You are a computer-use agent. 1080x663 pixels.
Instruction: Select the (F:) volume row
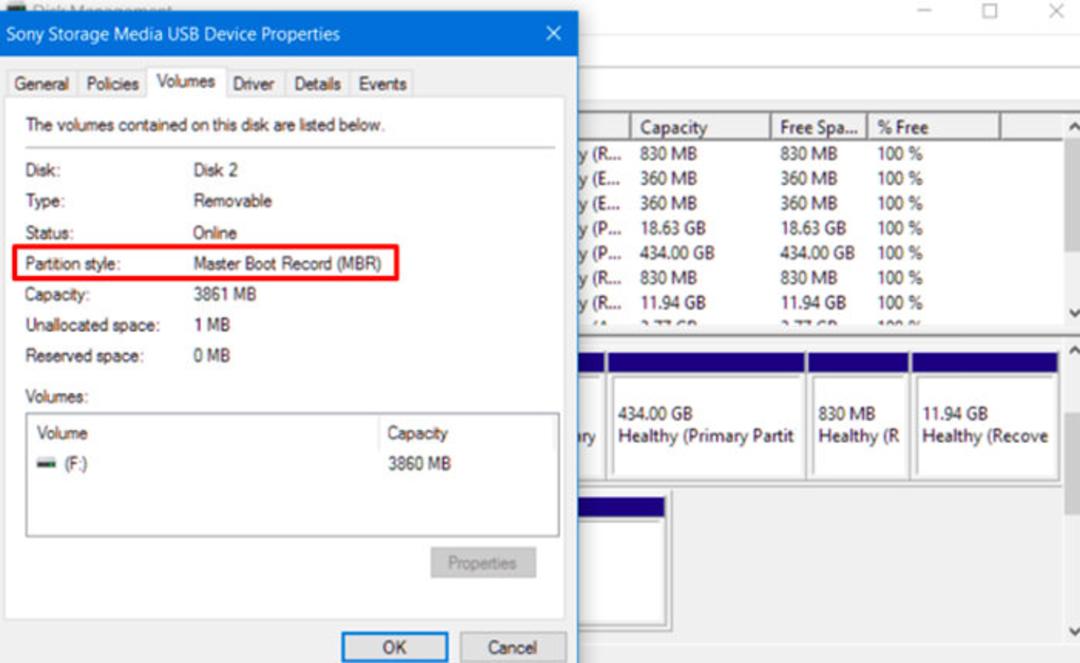pyautogui.click(x=292, y=463)
